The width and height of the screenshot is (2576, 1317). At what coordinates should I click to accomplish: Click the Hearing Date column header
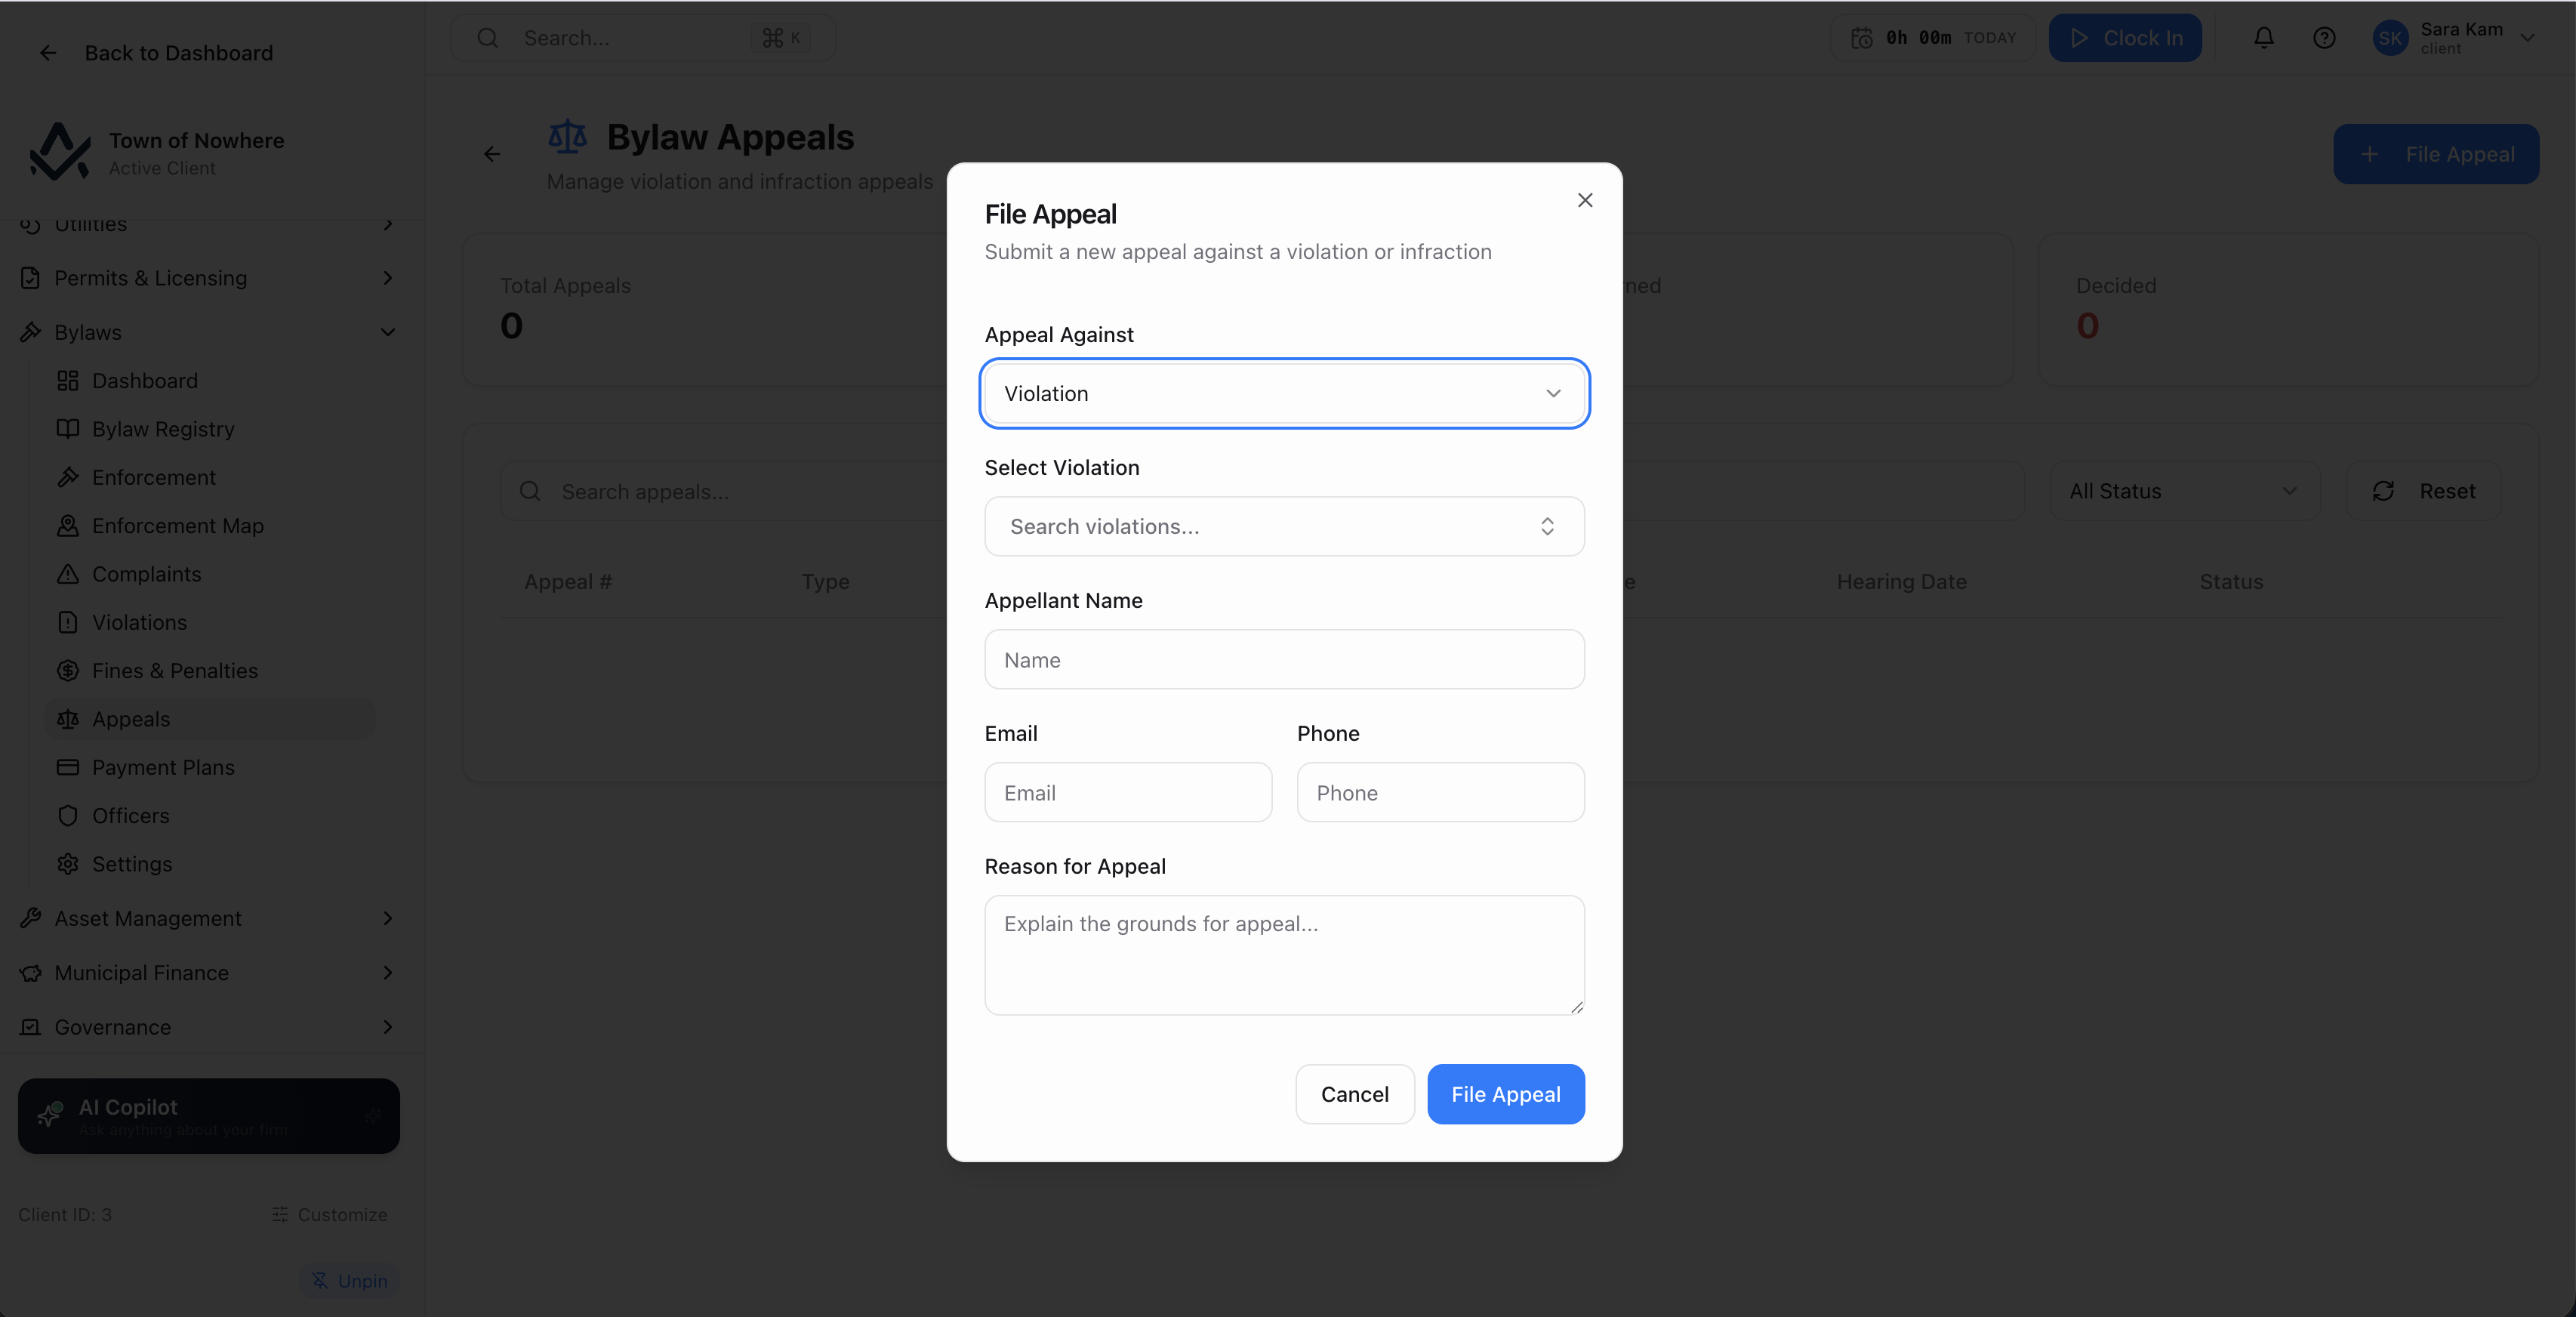(x=1902, y=582)
